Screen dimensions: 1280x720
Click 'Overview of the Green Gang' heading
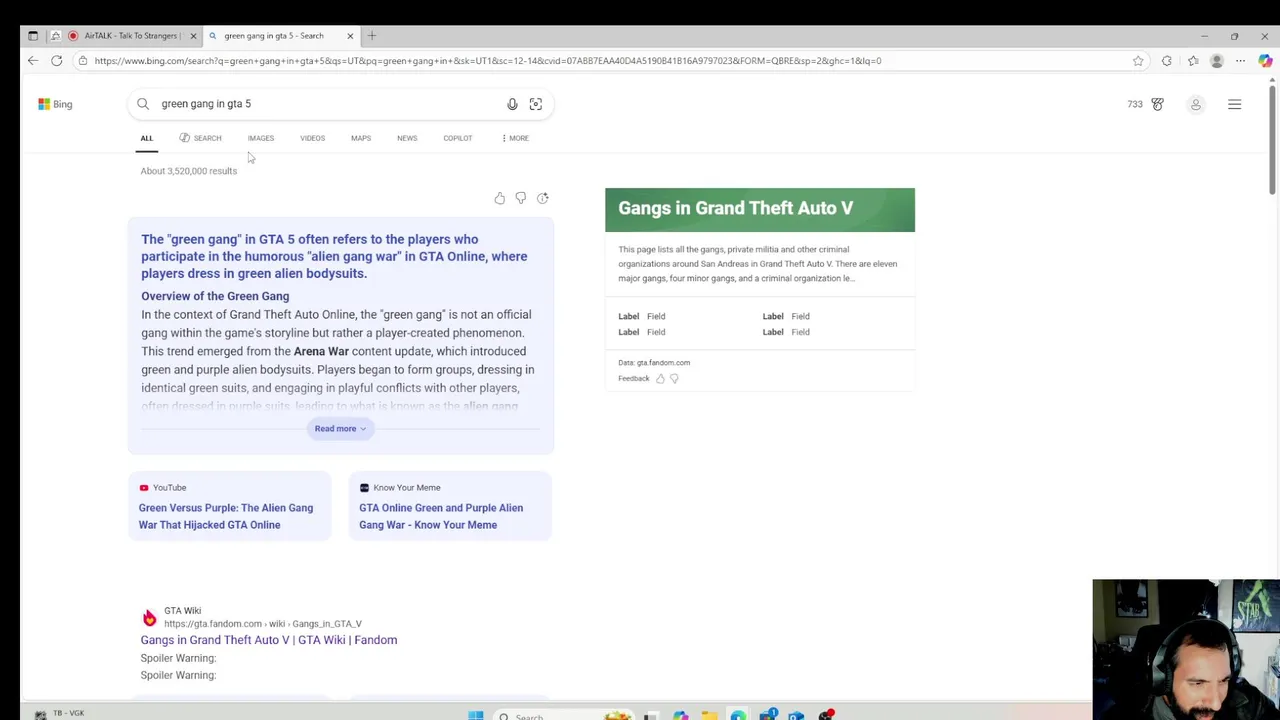[x=215, y=296]
